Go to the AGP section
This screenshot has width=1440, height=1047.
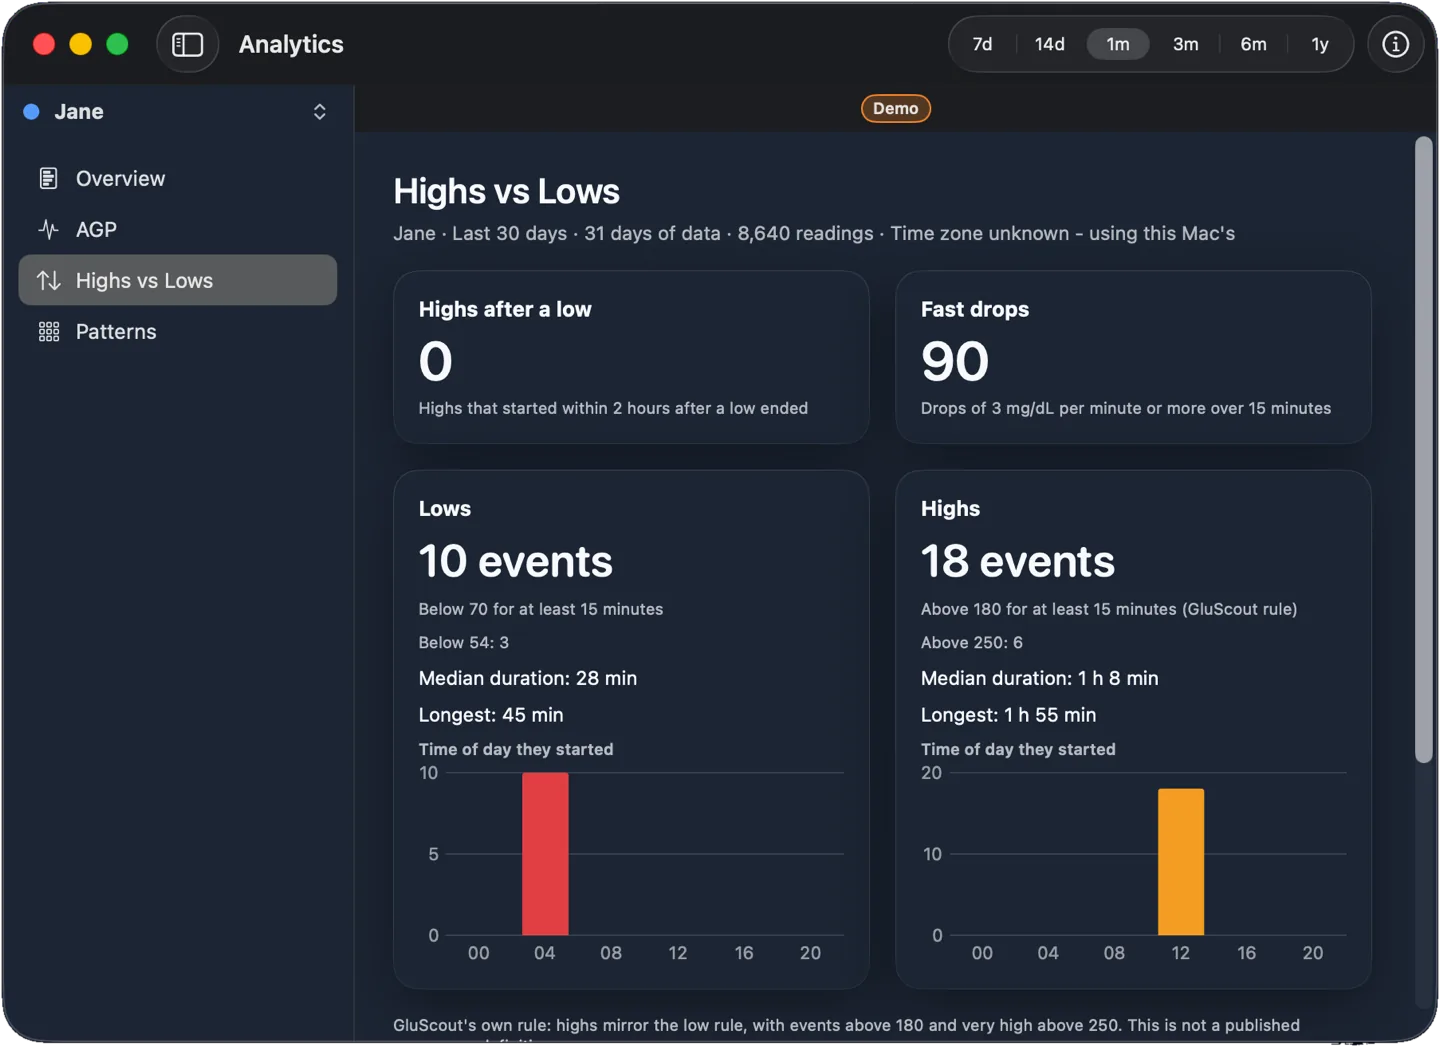pos(178,229)
